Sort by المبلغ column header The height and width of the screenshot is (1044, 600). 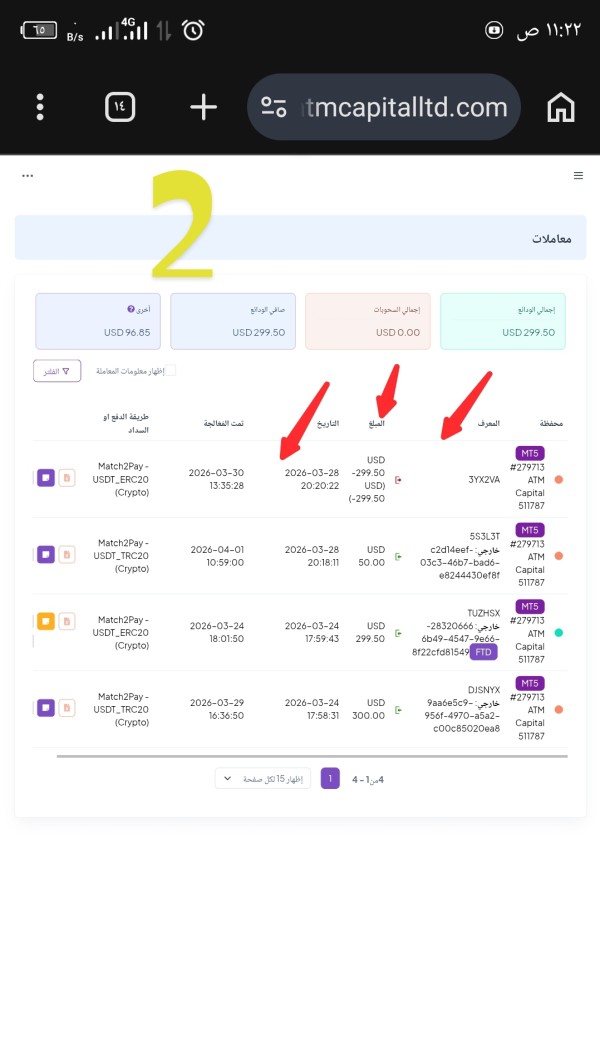tap(376, 423)
